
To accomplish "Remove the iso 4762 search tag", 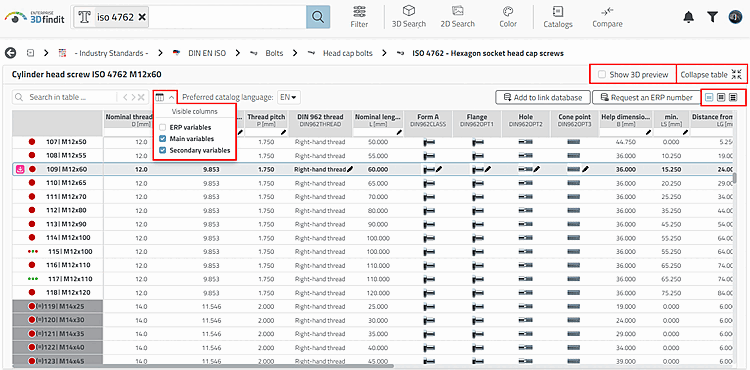I will coord(142,17).
